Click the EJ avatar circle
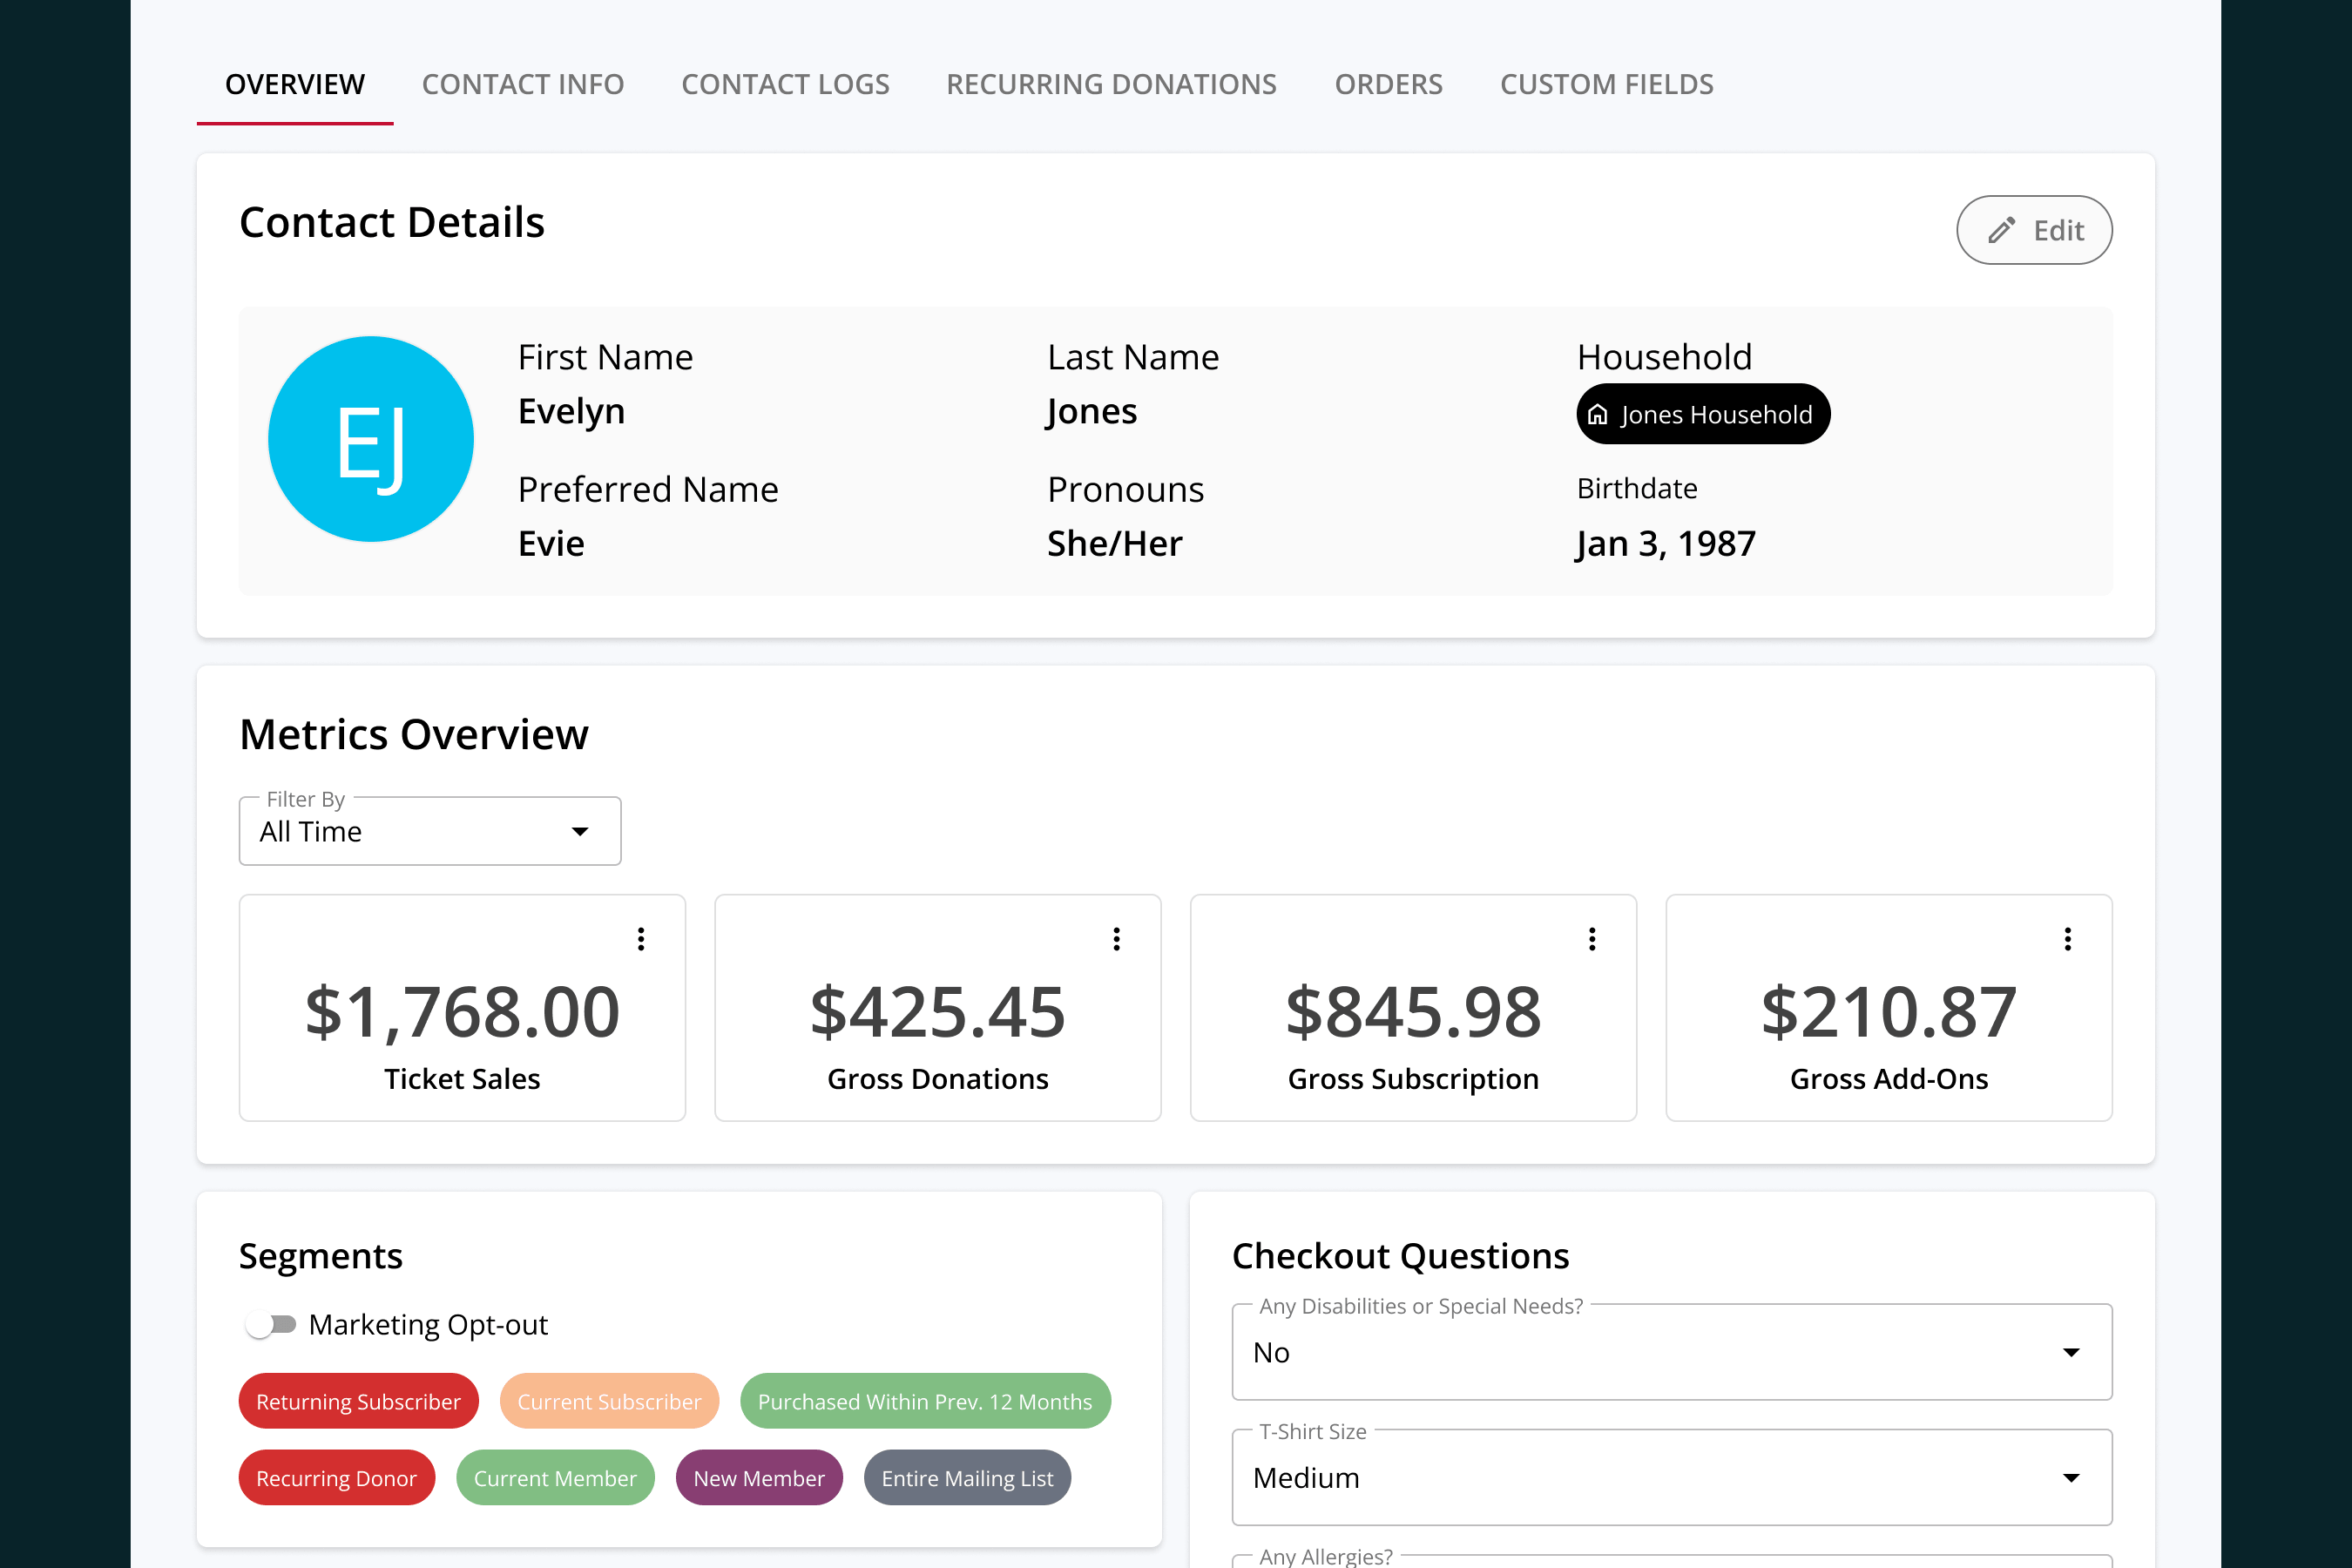The width and height of the screenshot is (2352, 1568). point(371,439)
